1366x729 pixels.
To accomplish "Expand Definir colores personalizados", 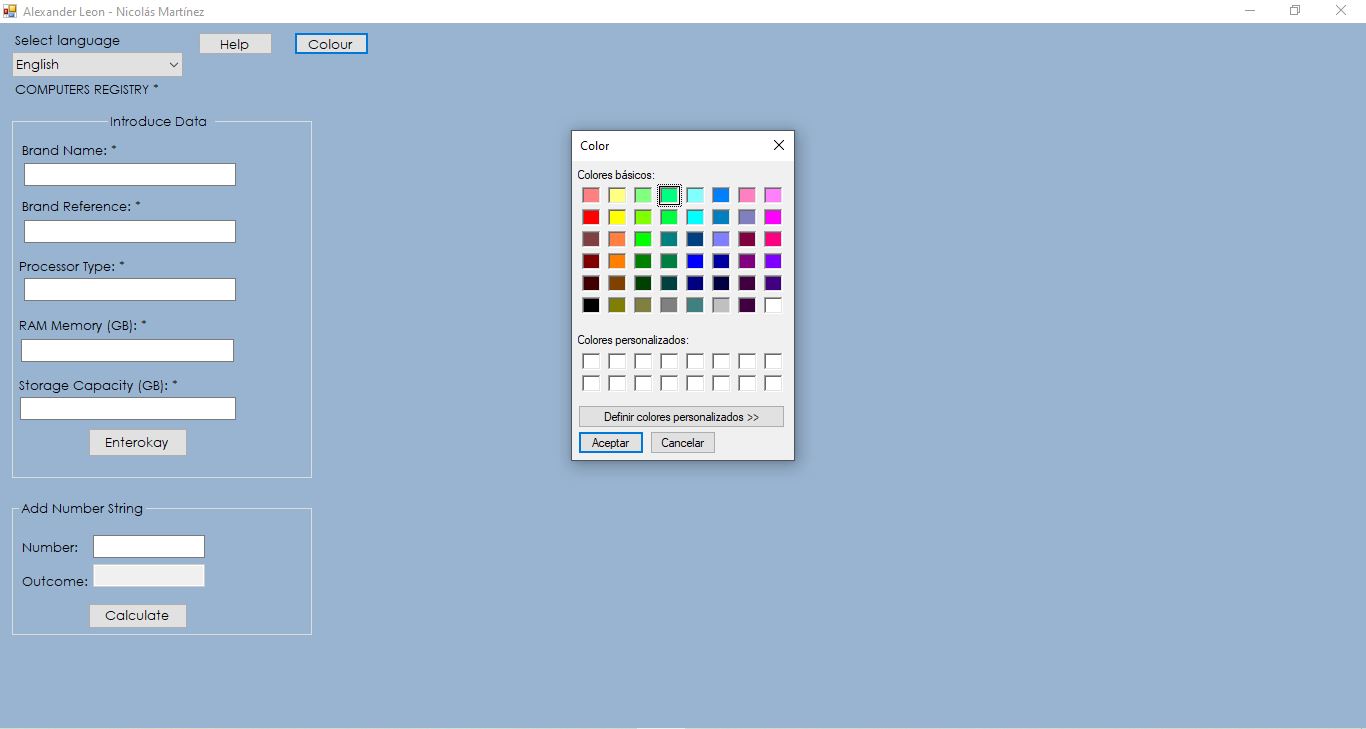I will [681, 417].
